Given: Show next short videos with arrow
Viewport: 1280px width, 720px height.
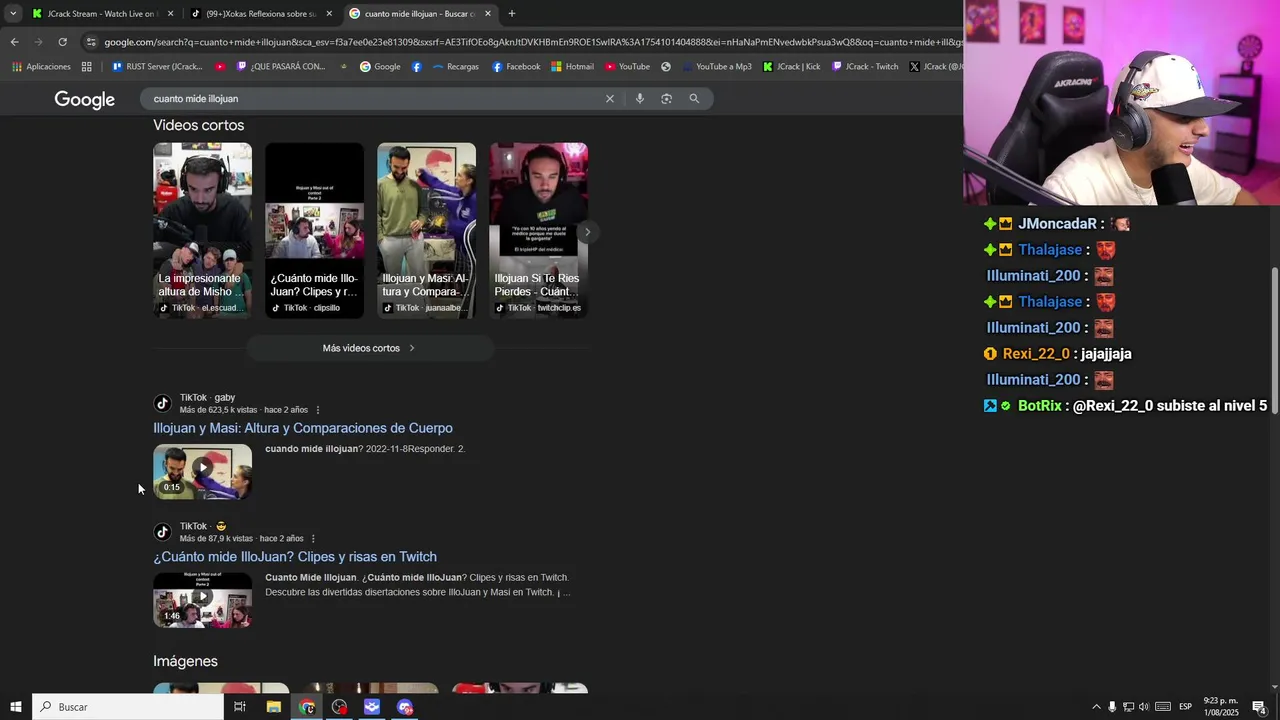Looking at the screenshot, I should (587, 232).
